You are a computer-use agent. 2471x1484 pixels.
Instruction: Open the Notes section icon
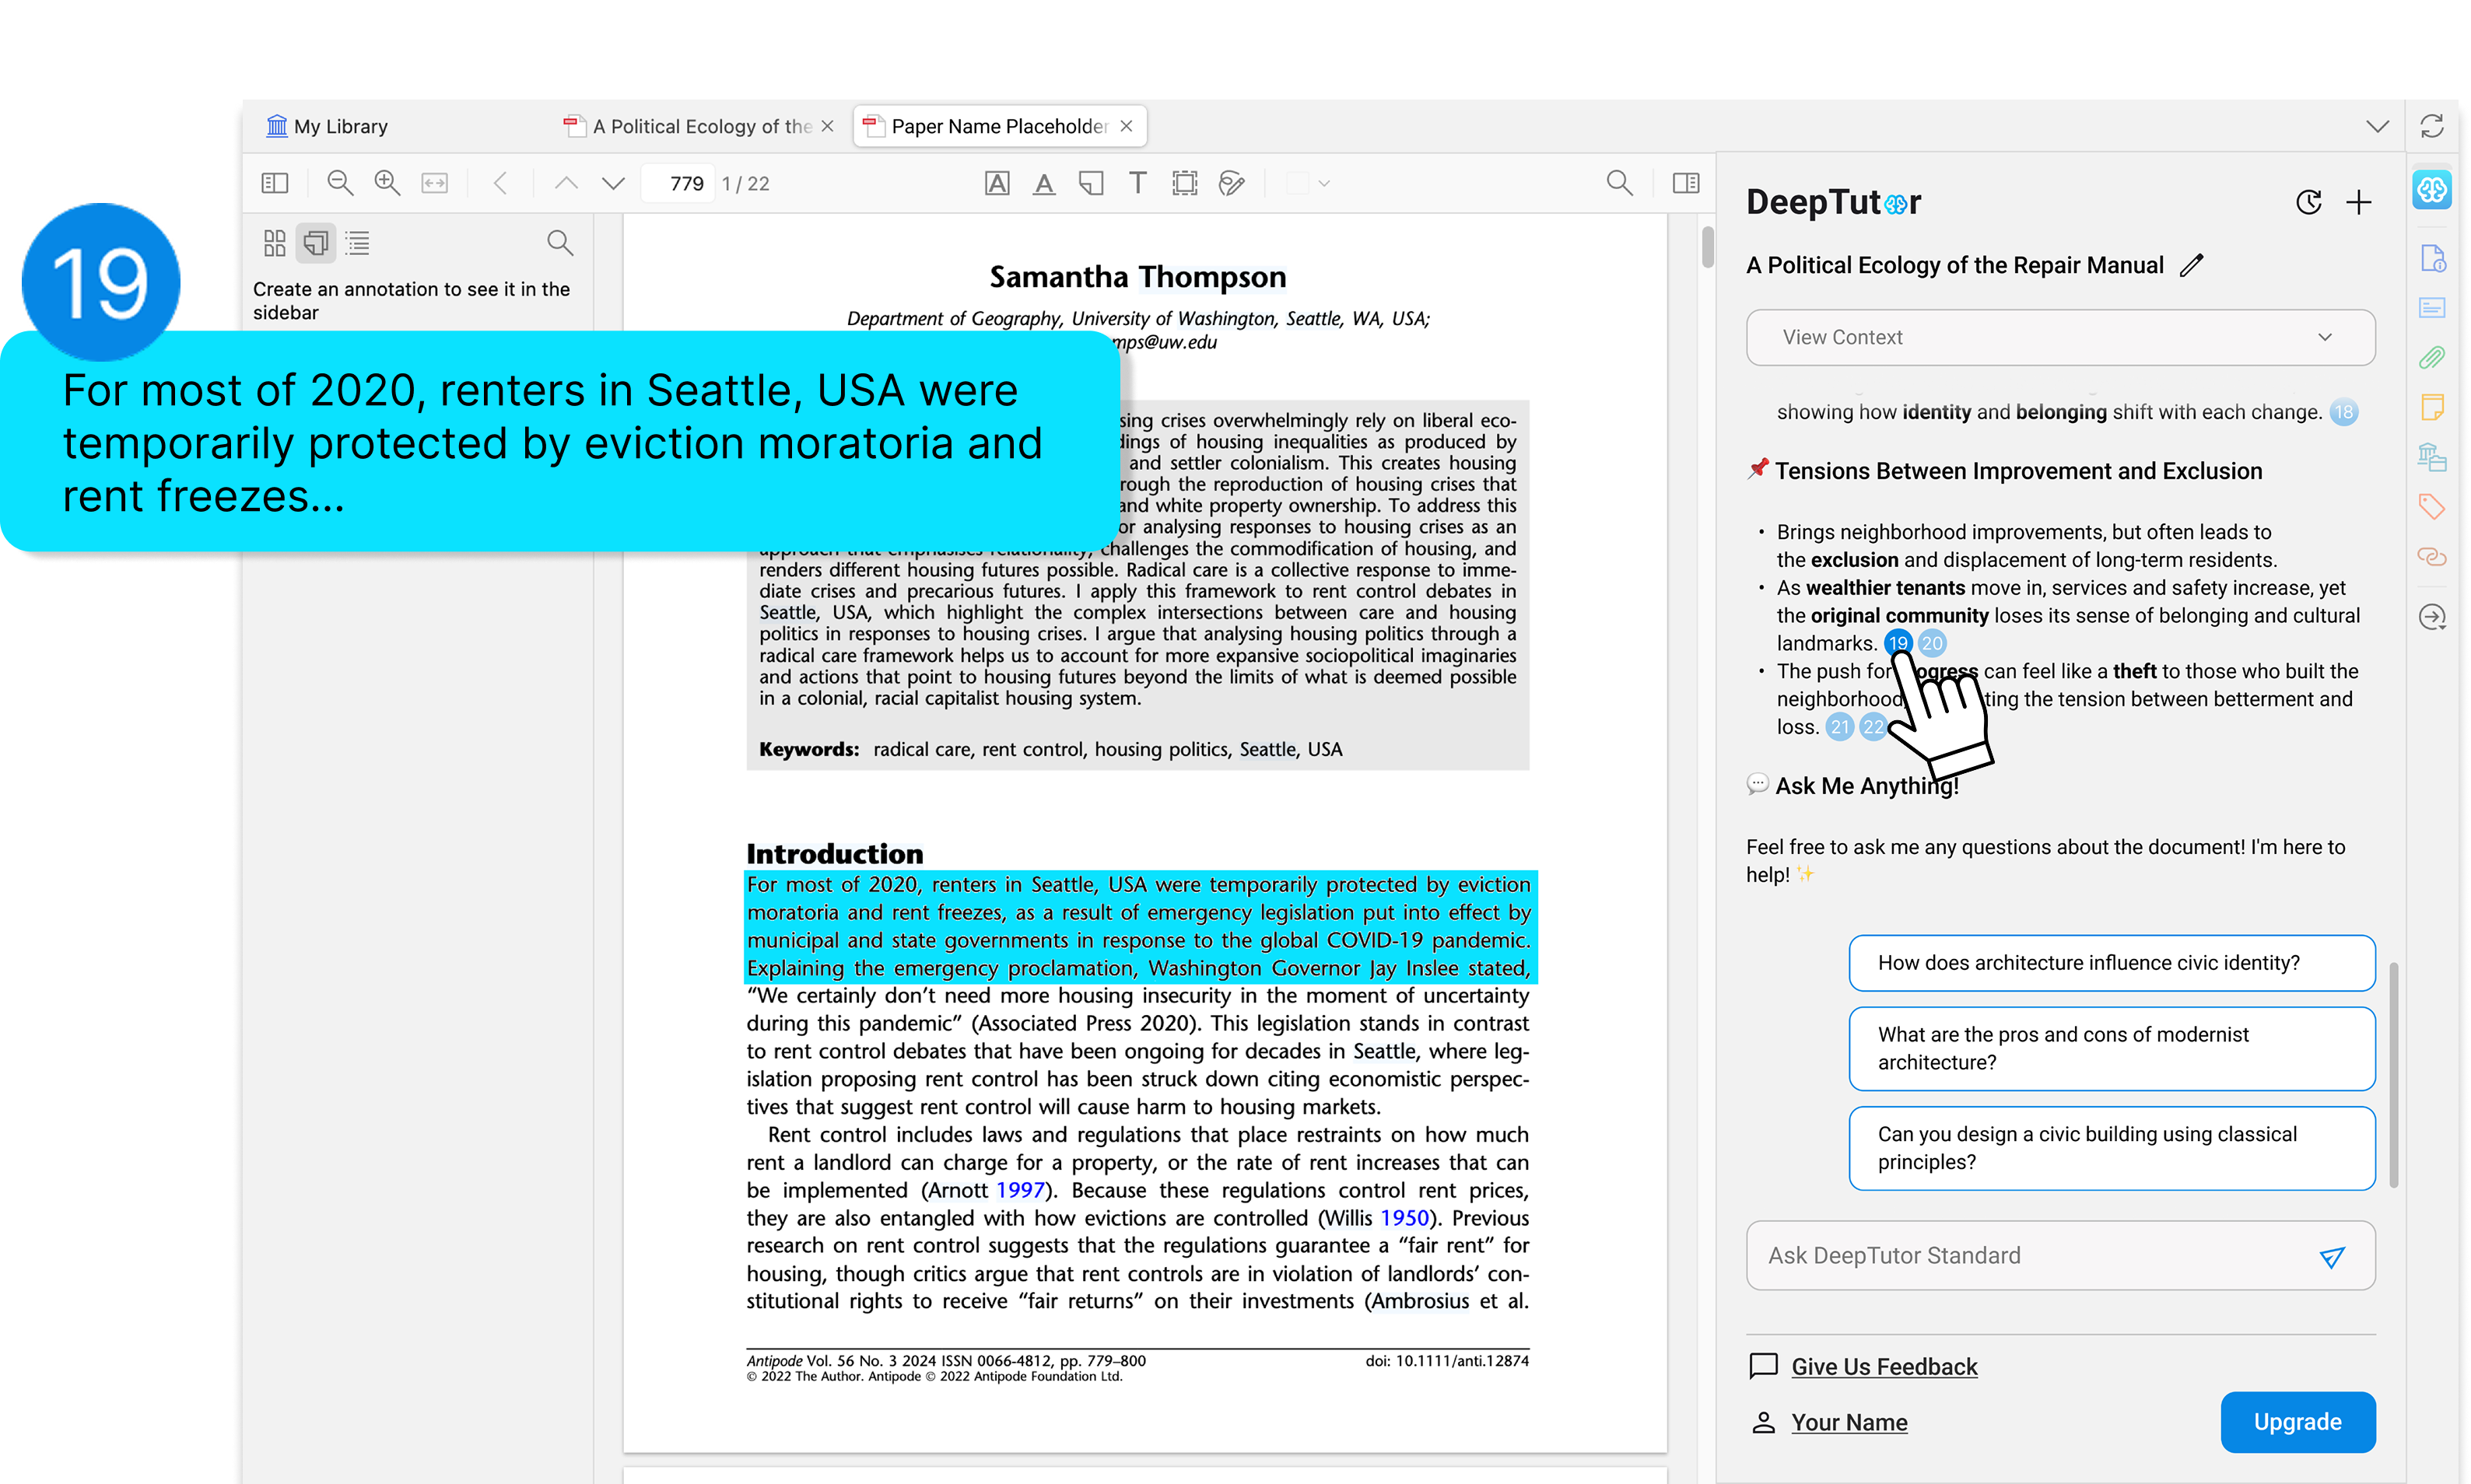coord(2432,407)
